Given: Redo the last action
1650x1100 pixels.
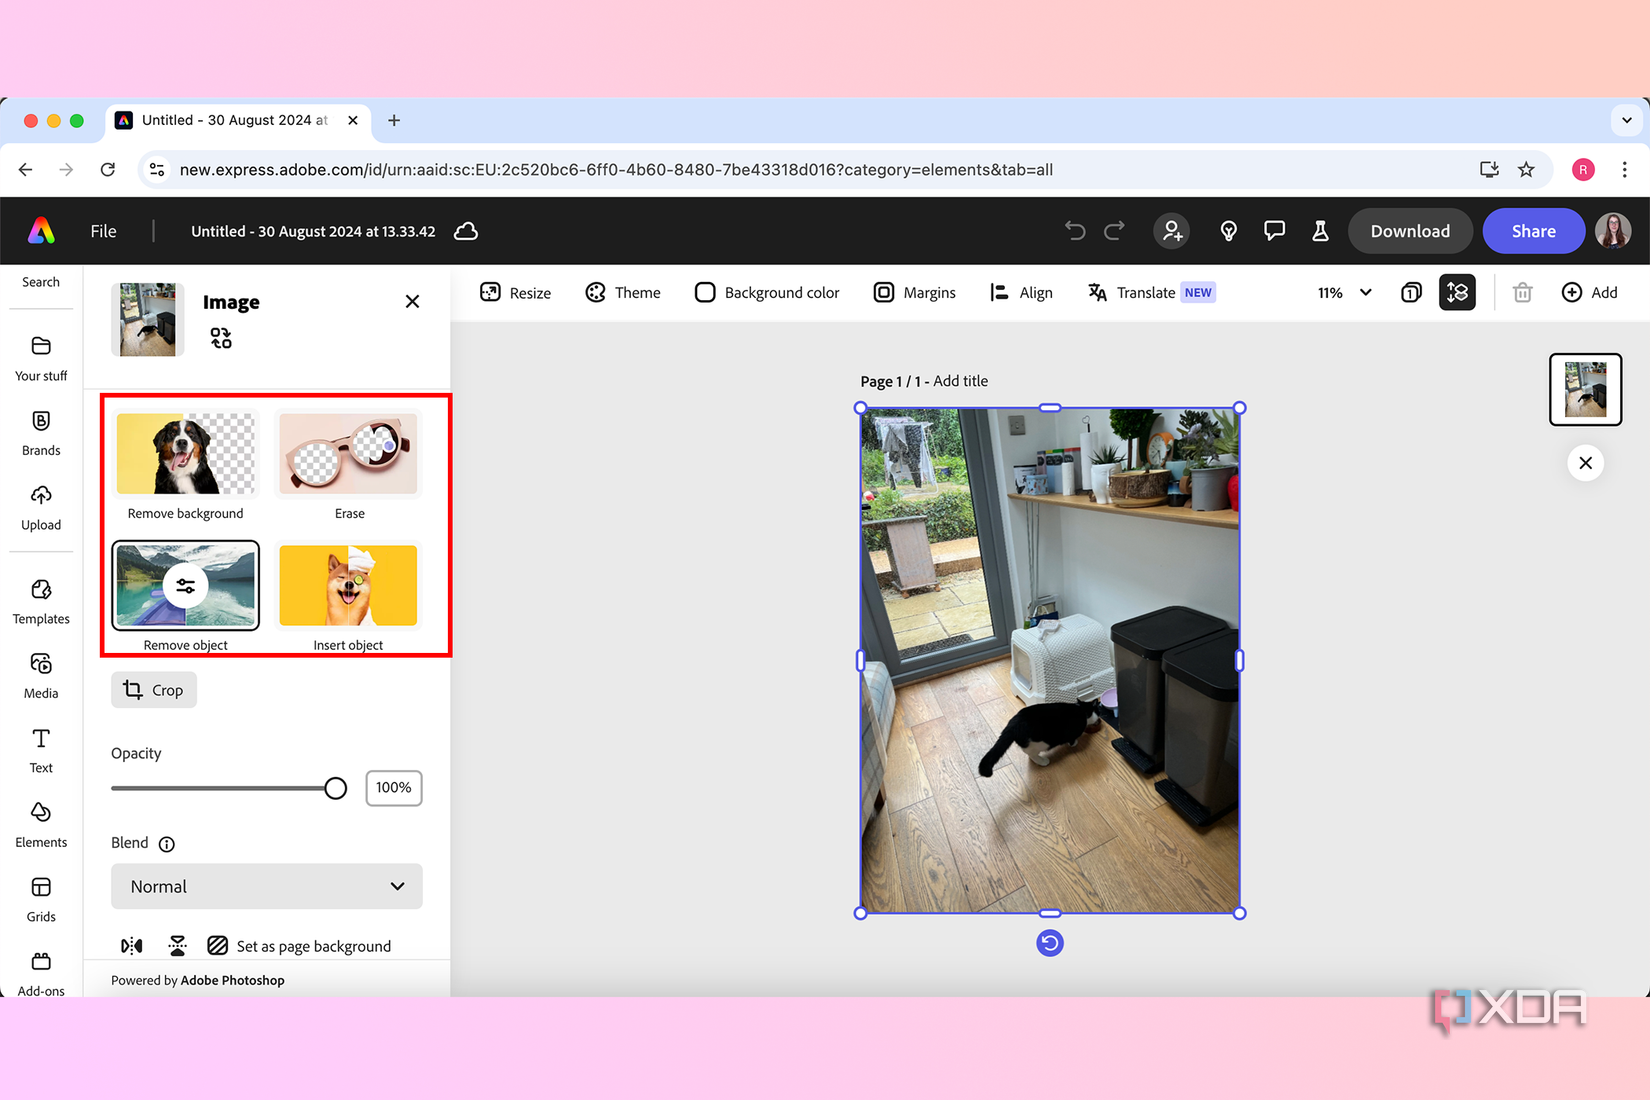Looking at the screenshot, I should point(1115,231).
